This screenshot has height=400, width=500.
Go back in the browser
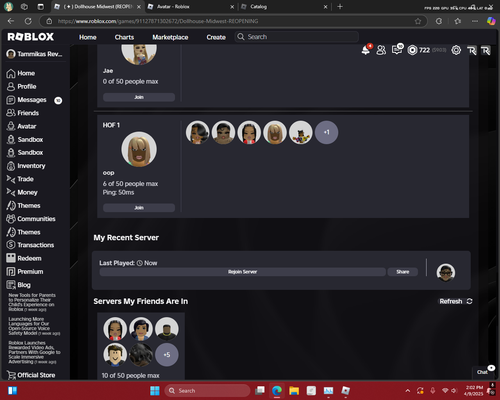tap(11, 21)
